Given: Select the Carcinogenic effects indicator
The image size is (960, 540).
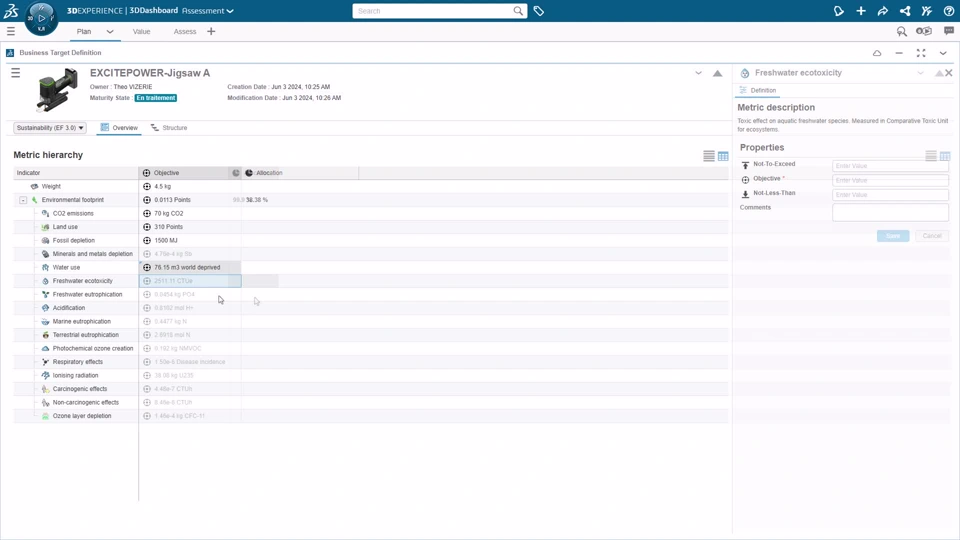Looking at the screenshot, I should 80,389.
